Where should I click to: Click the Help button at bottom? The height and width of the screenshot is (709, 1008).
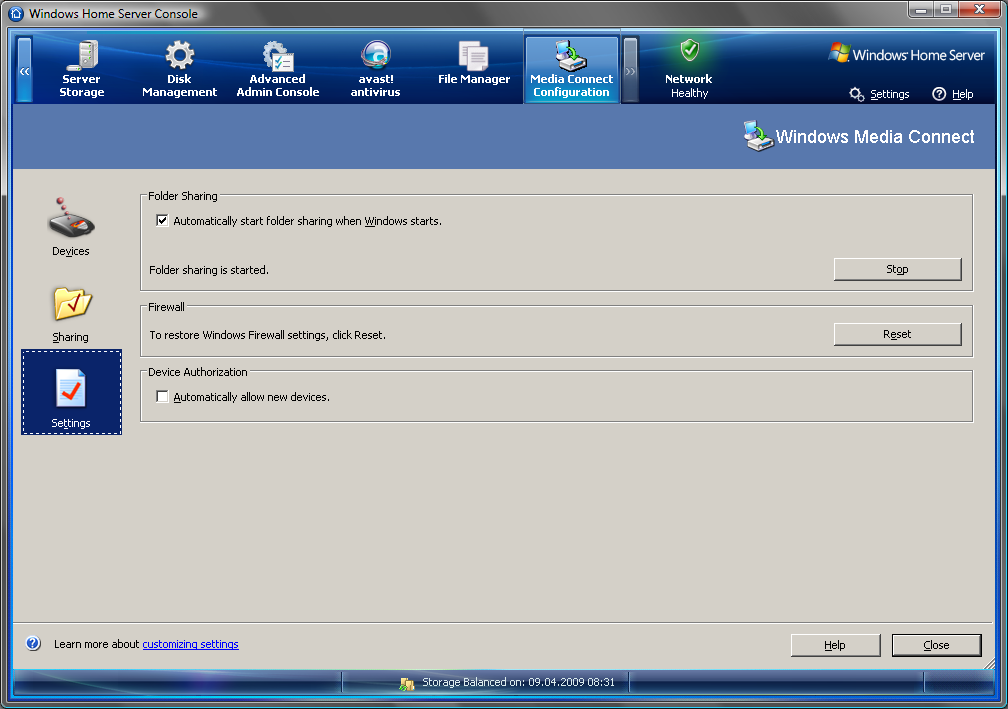(x=835, y=645)
